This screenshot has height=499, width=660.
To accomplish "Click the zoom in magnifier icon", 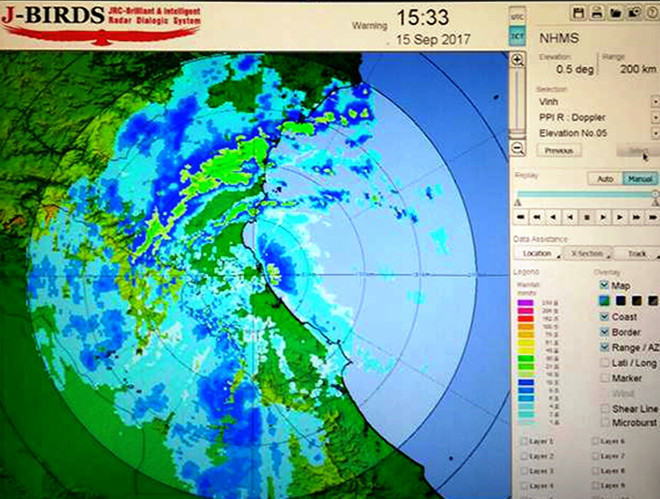I will pos(517,61).
